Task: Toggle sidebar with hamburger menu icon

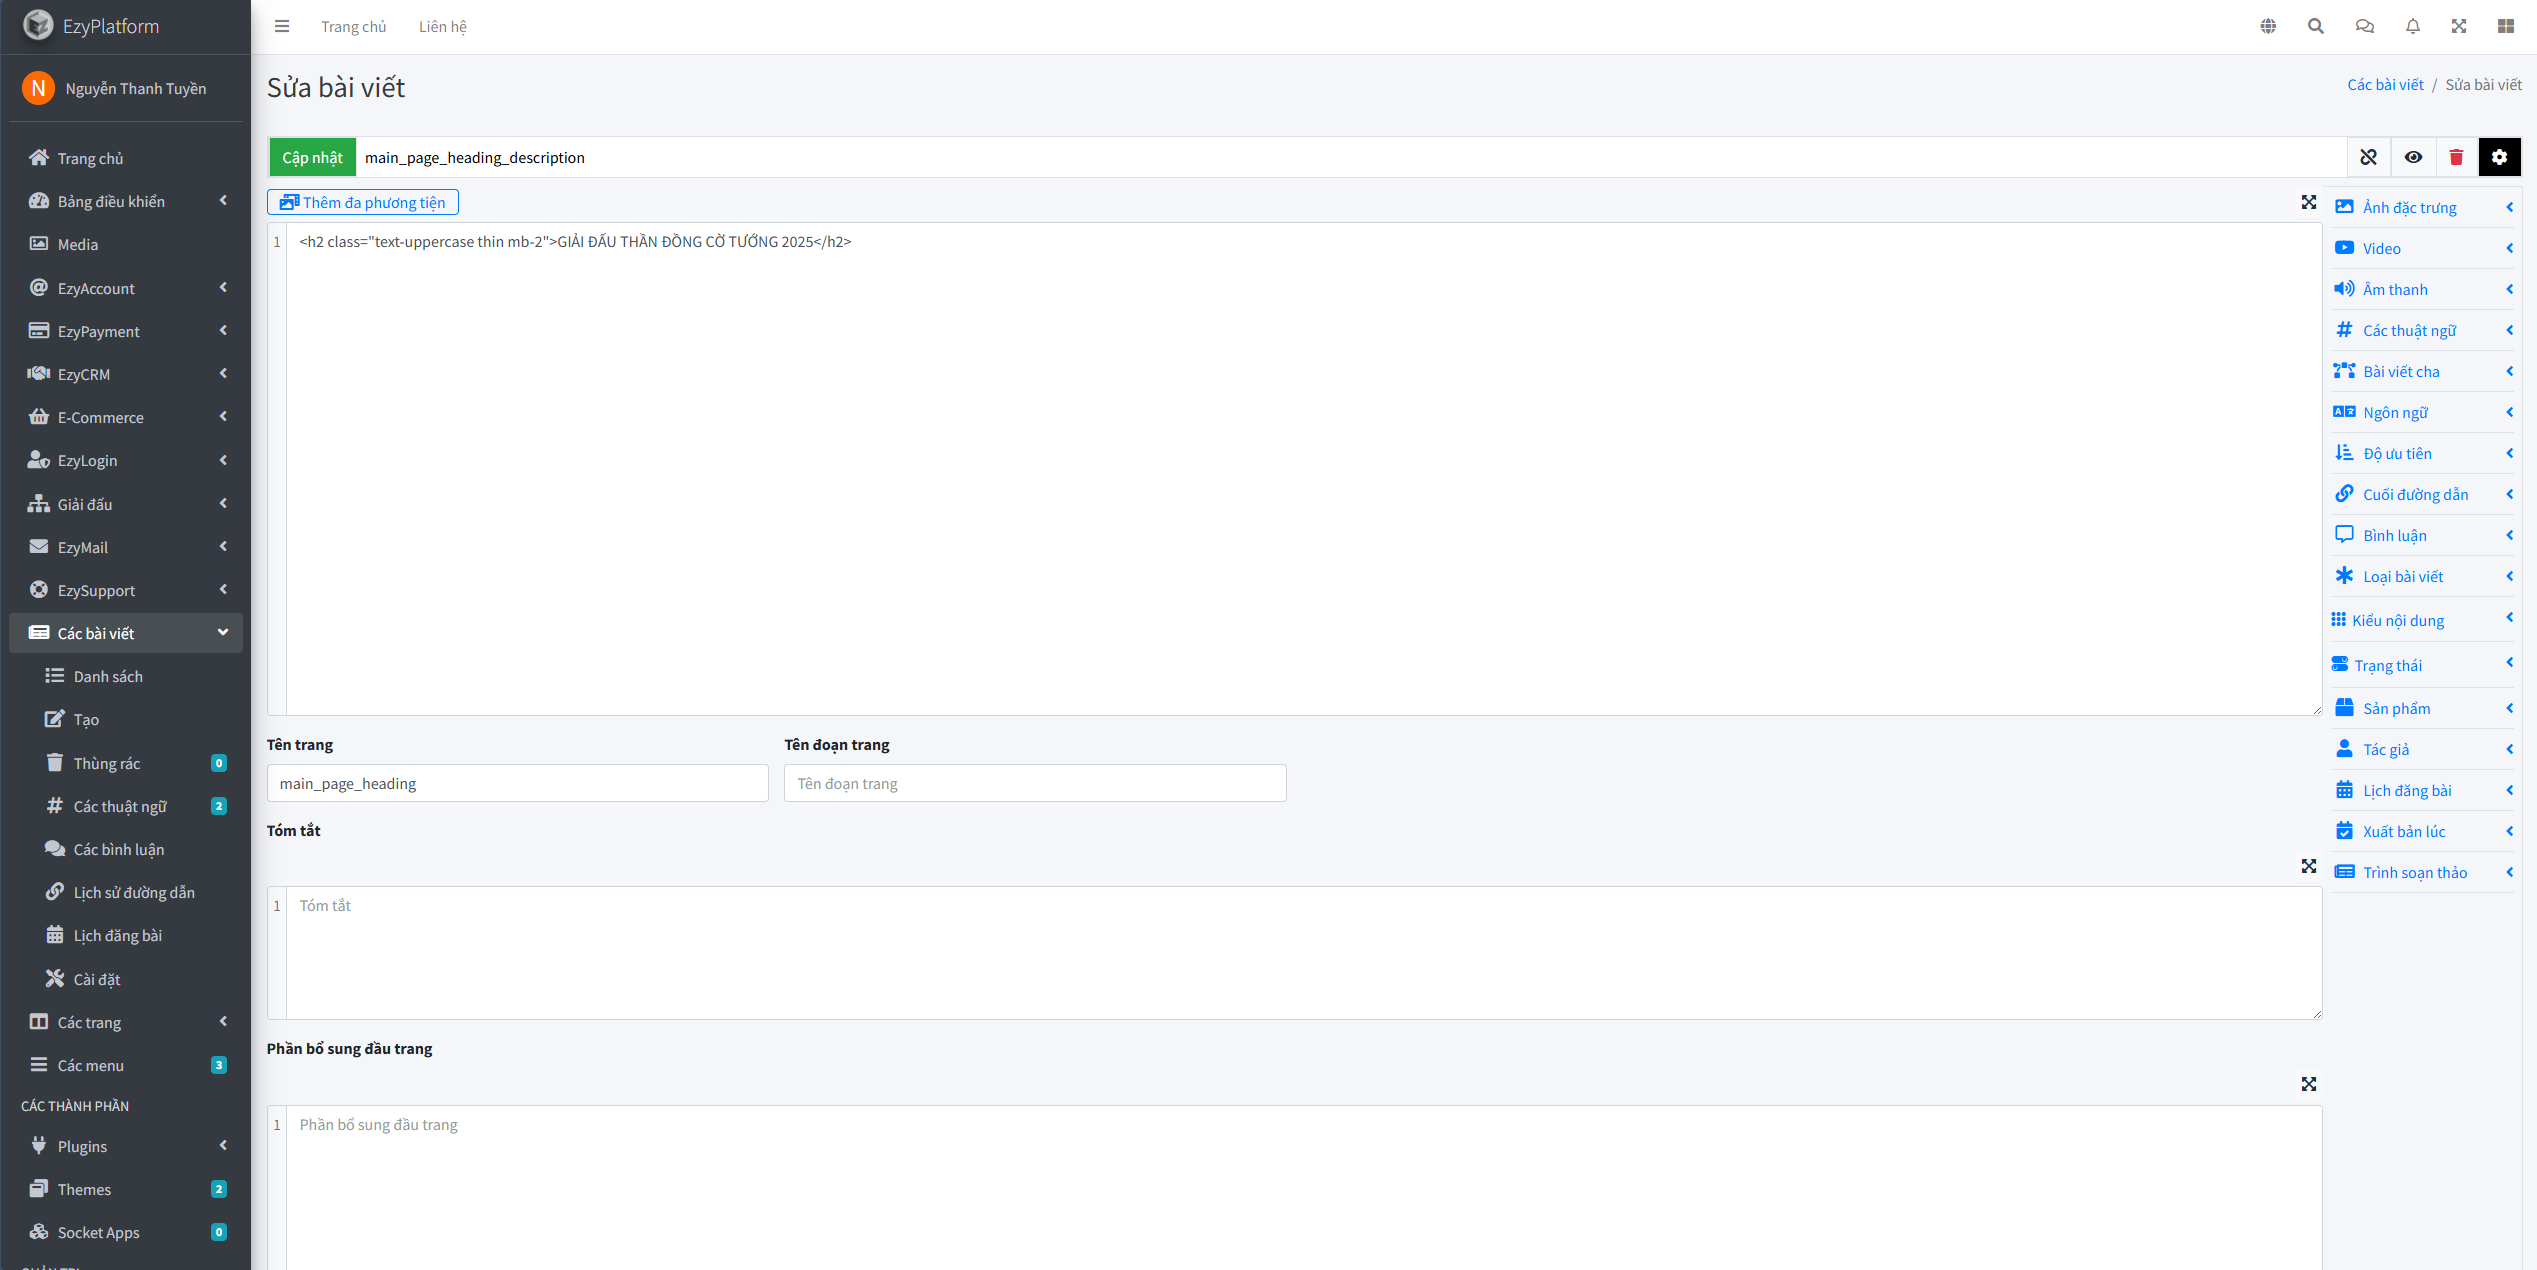Action: pyautogui.click(x=282, y=26)
